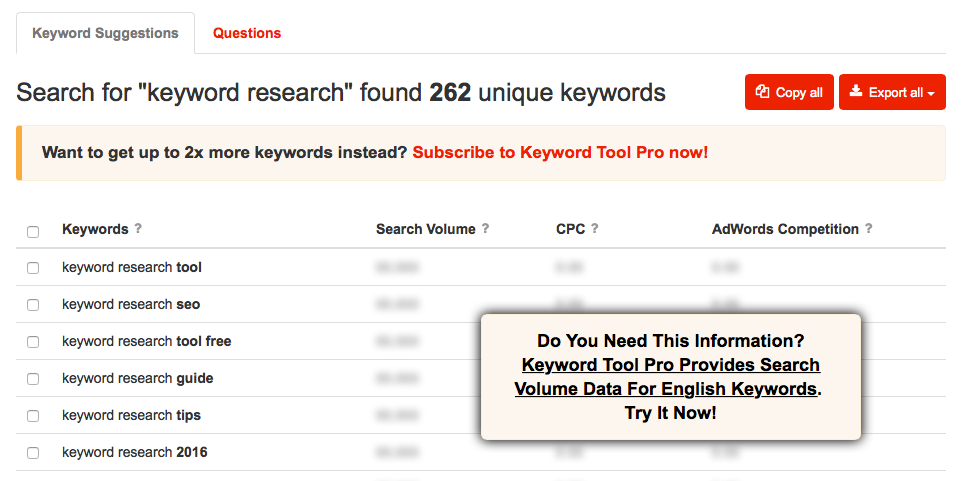Tick the 'keyword research guide' checkbox

click(x=33, y=379)
